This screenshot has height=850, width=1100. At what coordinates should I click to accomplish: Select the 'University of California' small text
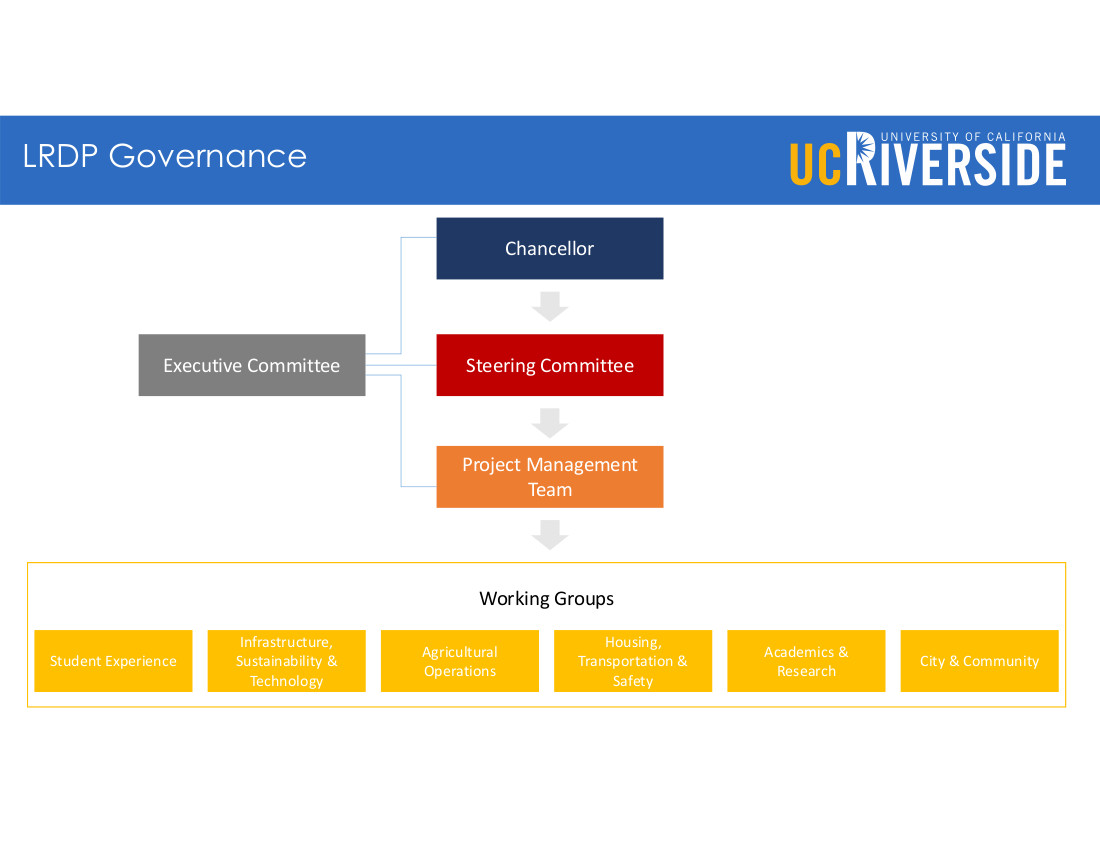(972, 137)
